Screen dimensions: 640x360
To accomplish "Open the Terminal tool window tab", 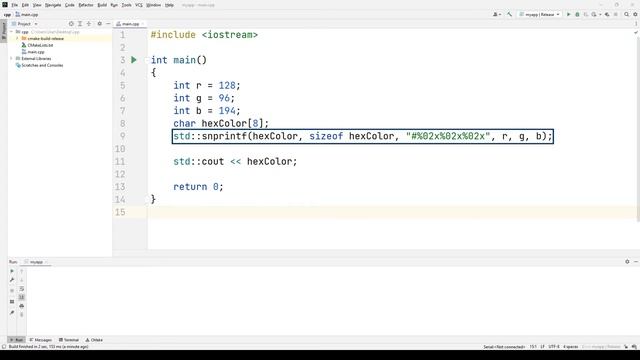I will [69, 340].
